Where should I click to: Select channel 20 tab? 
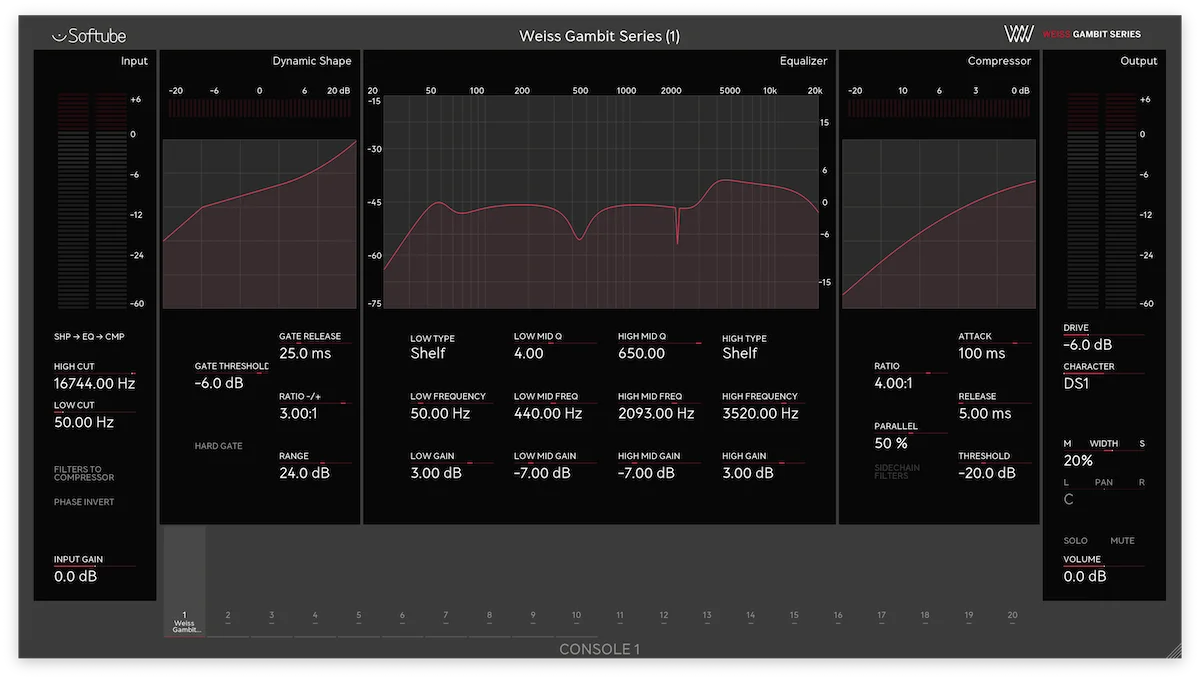pos(1013,618)
